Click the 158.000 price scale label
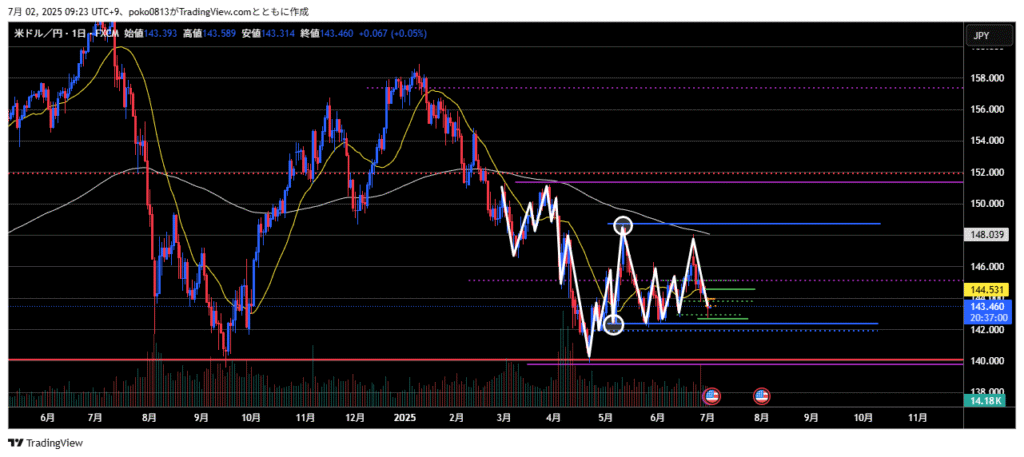 point(986,78)
